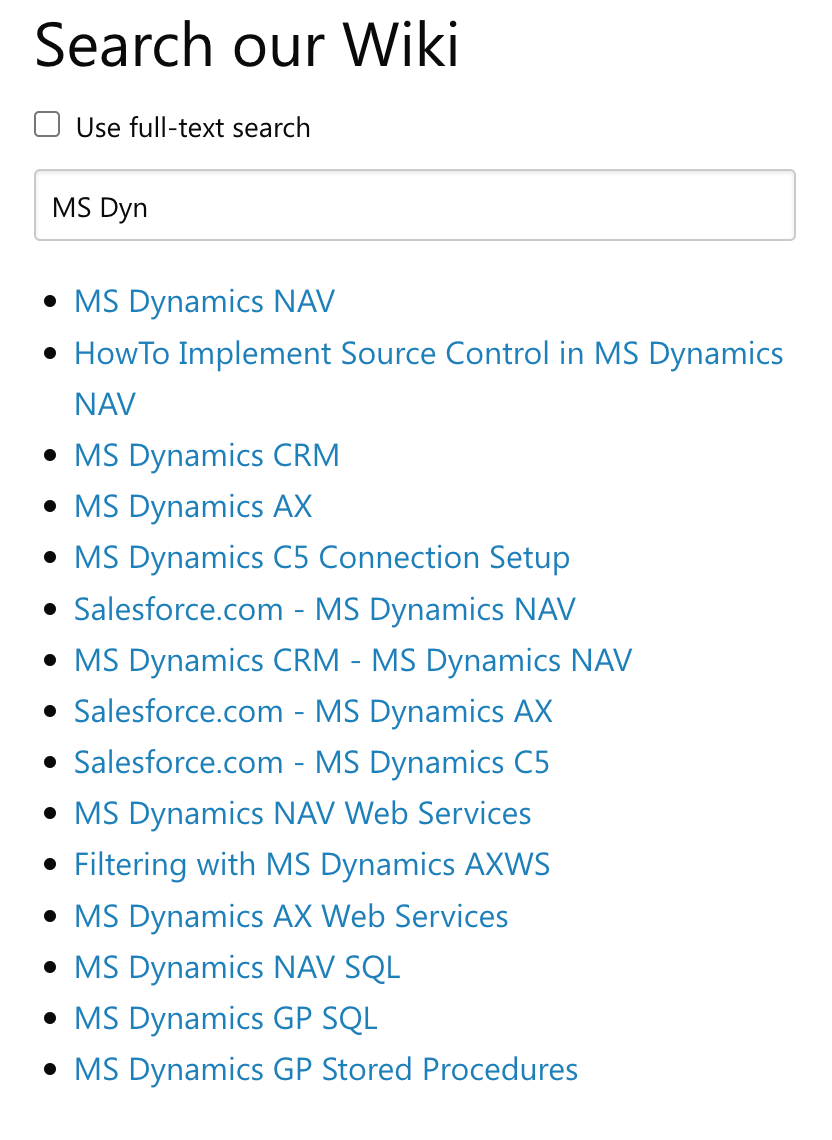Open MS Dynamics CRM - MS Dynamics NAV link
The width and height of the screenshot is (832, 1140).
tap(353, 661)
